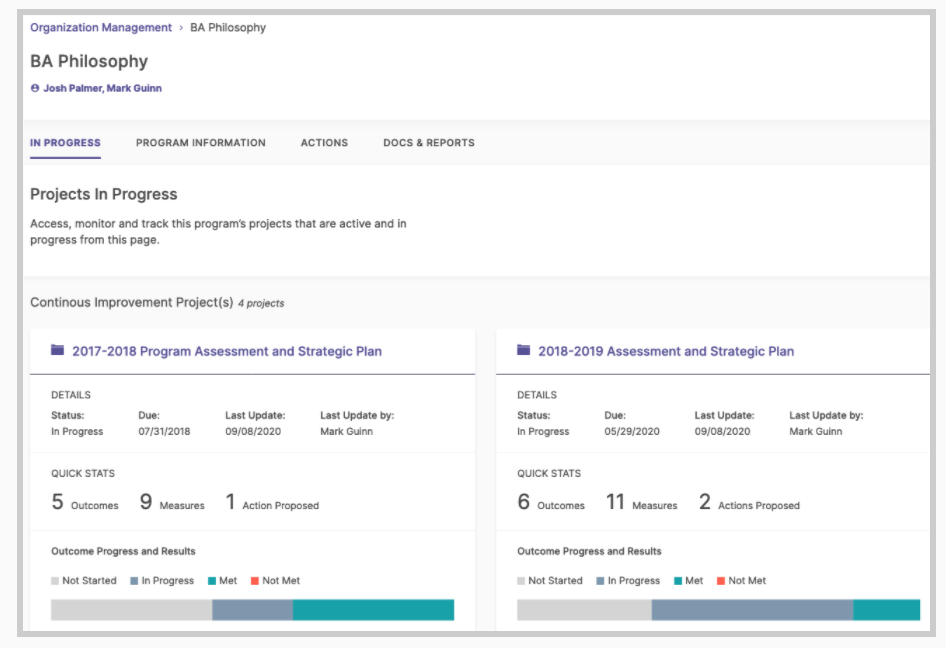Image resolution: width=946 pixels, height=648 pixels.
Task: Click the Not Started legend square in 2018-2019 card
Action: (x=521, y=580)
